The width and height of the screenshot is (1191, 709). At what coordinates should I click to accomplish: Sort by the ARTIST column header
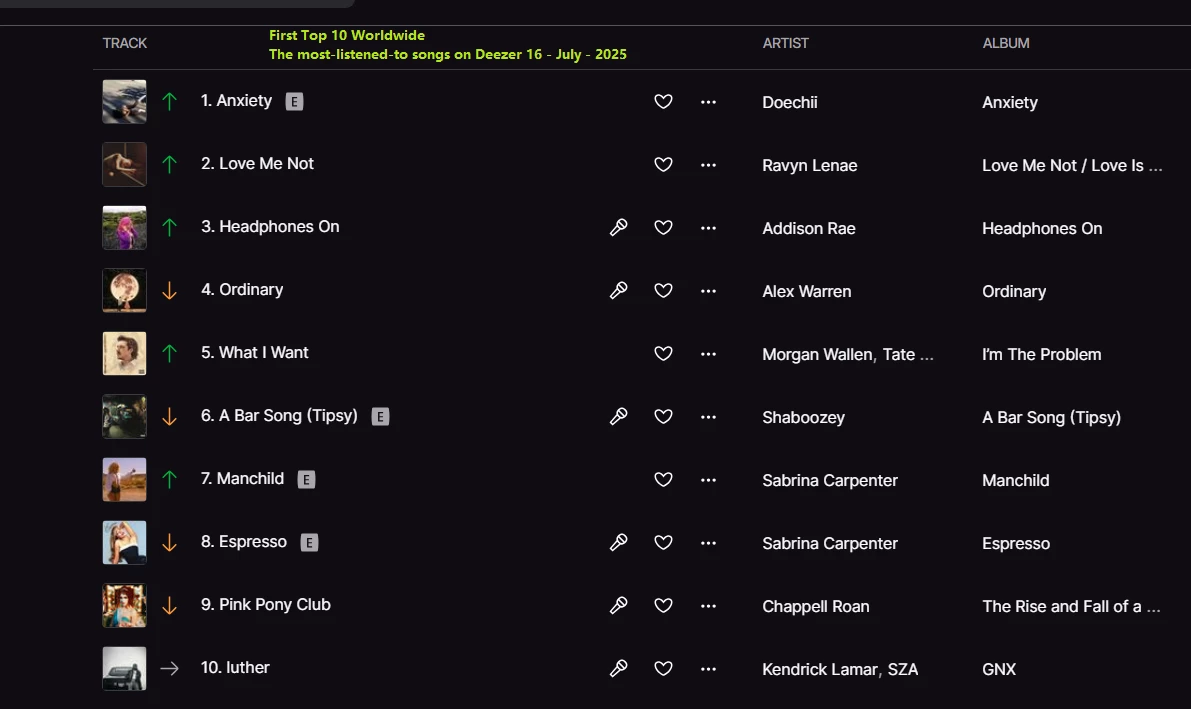(x=785, y=43)
